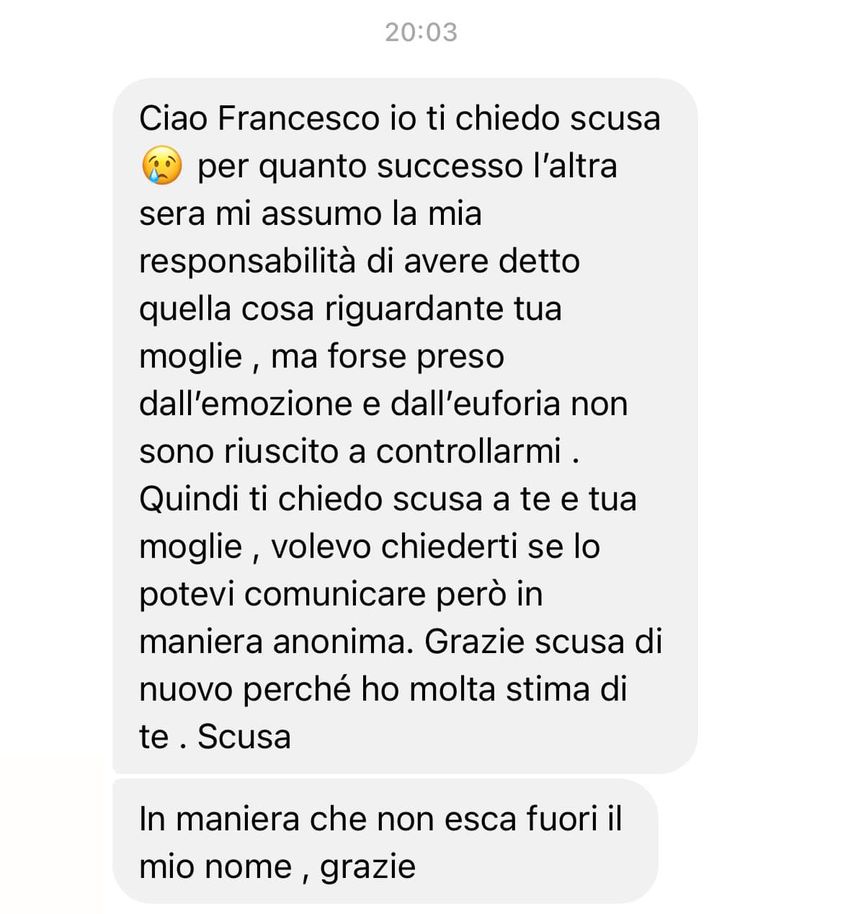Click the 20:03 timestamp at the top
The image size is (843, 914).
tap(421, 32)
